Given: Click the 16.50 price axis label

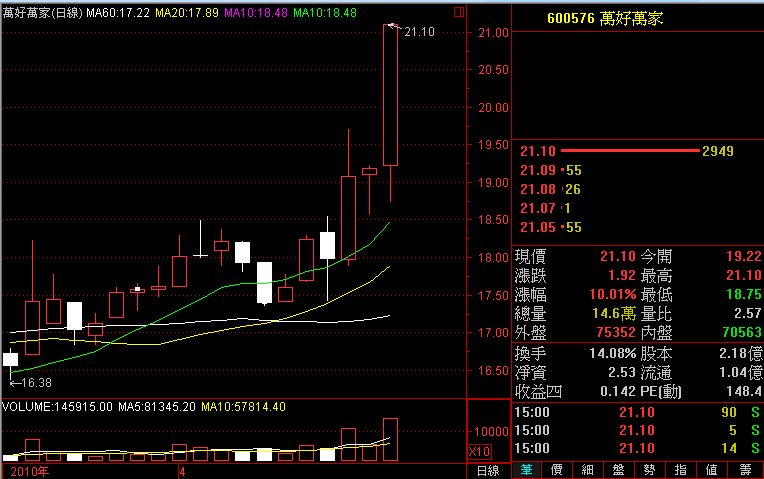Looking at the screenshot, I should click(494, 370).
